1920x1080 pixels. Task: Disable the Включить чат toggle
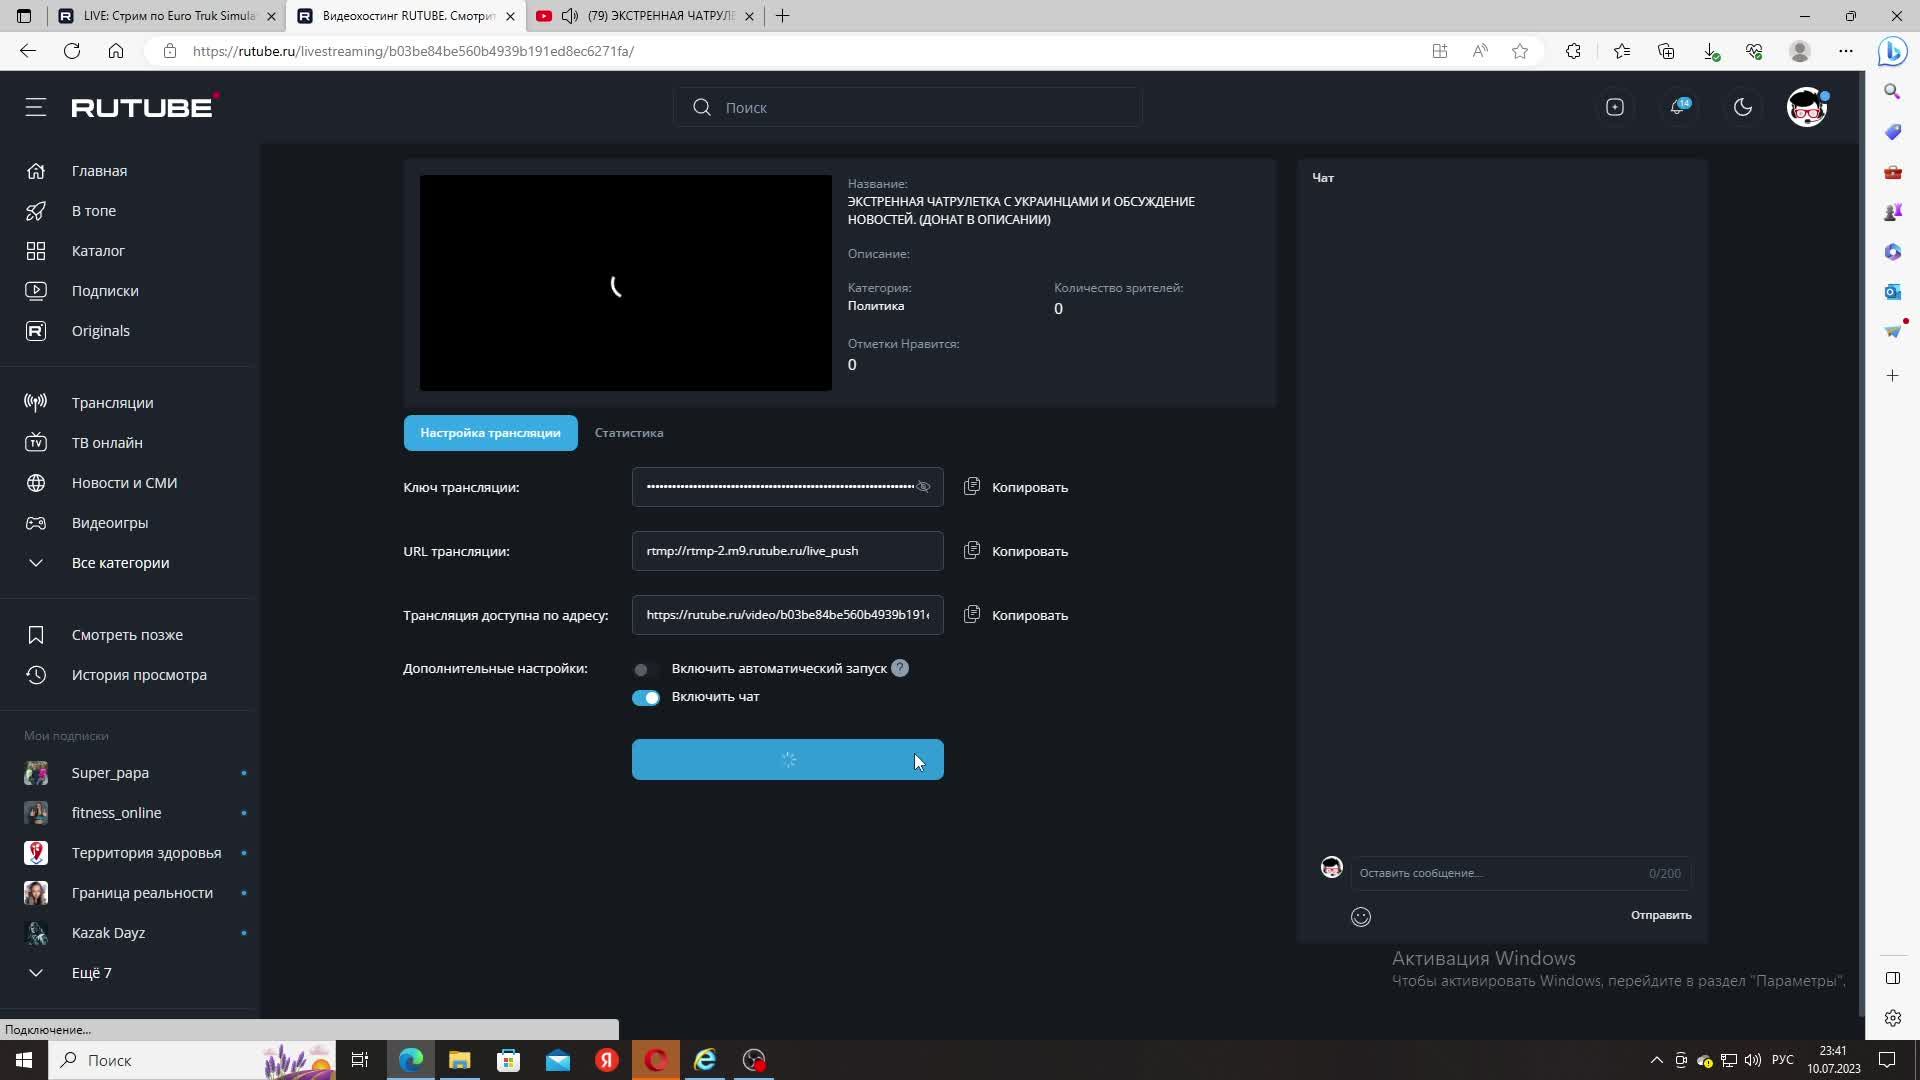(646, 698)
